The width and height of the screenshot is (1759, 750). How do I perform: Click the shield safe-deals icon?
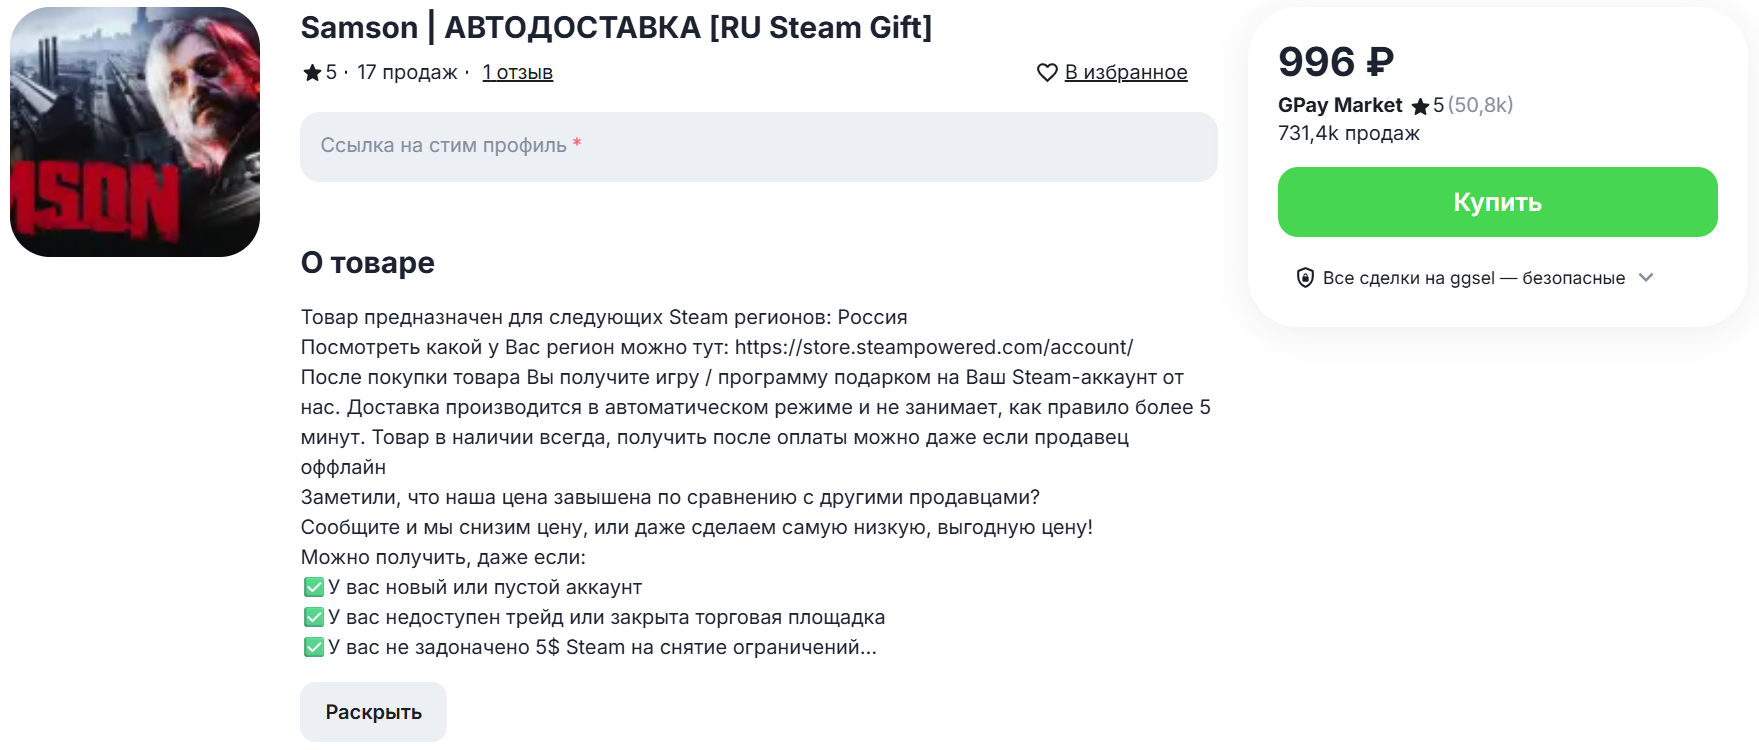[x=1305, y=278]
